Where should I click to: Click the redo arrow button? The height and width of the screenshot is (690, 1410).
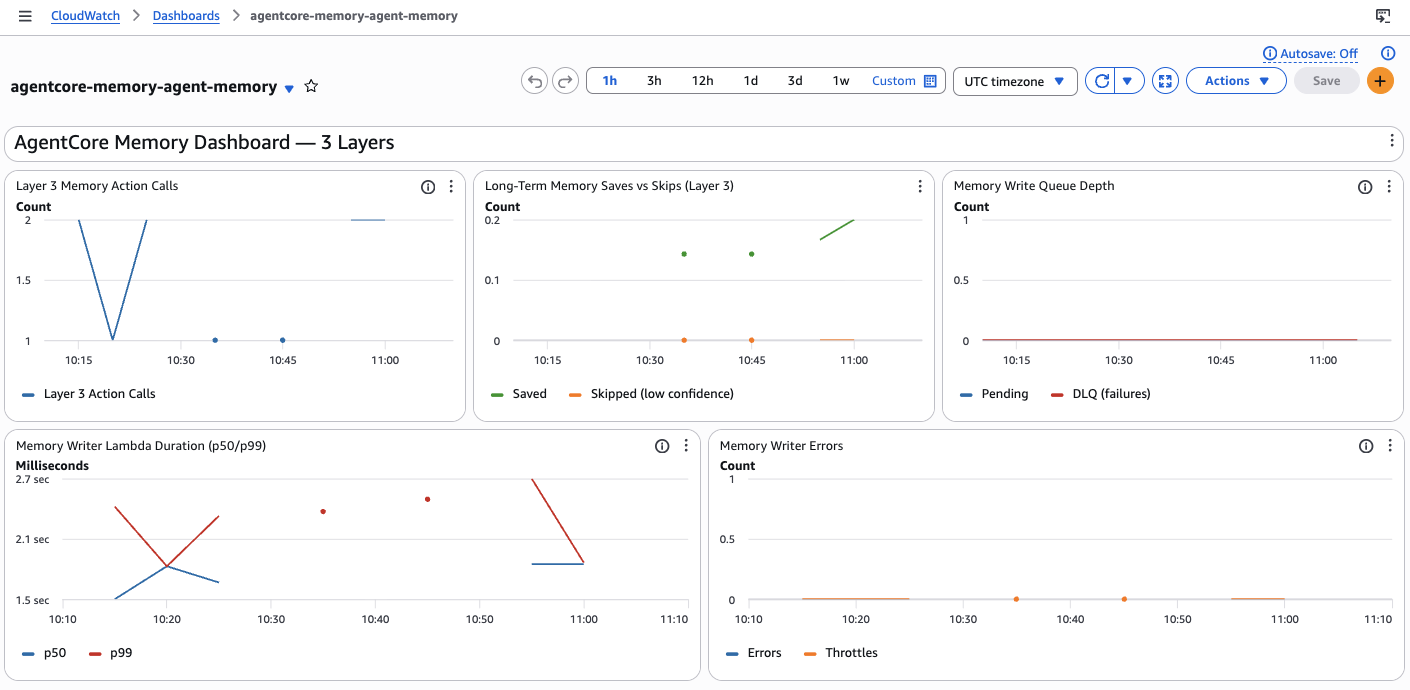click(x=566, y=81)
